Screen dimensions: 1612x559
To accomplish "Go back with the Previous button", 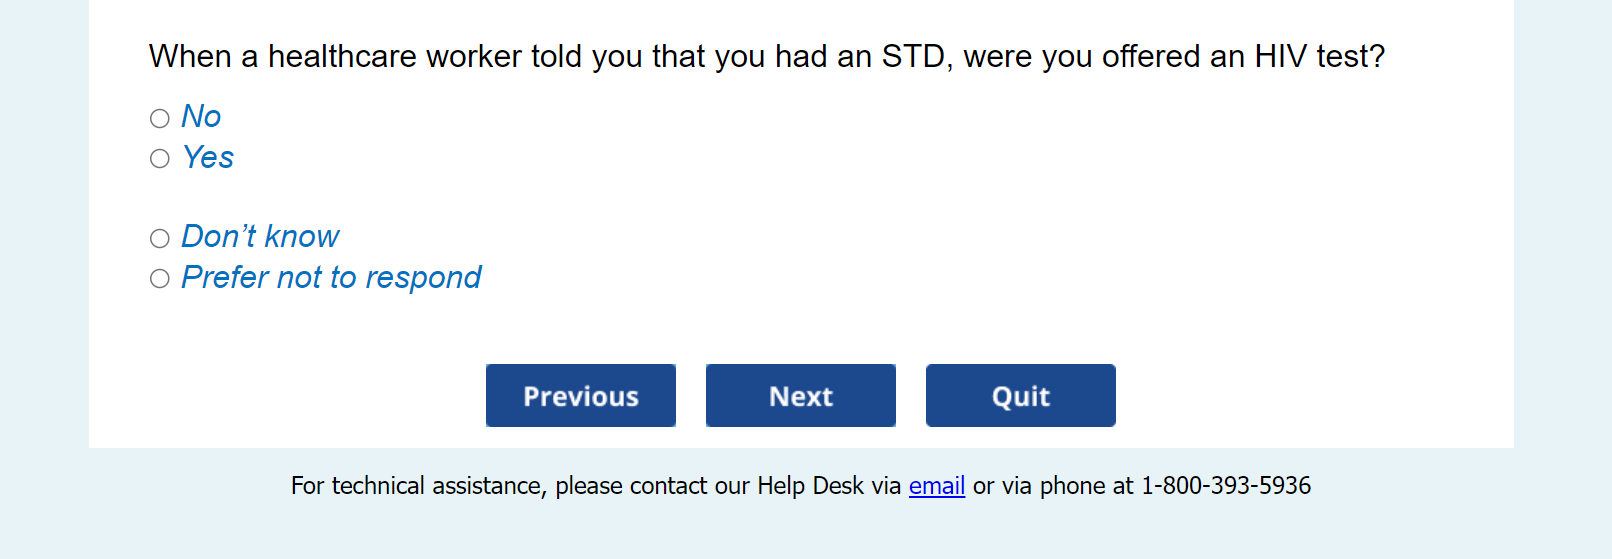I will click(581, 396).
